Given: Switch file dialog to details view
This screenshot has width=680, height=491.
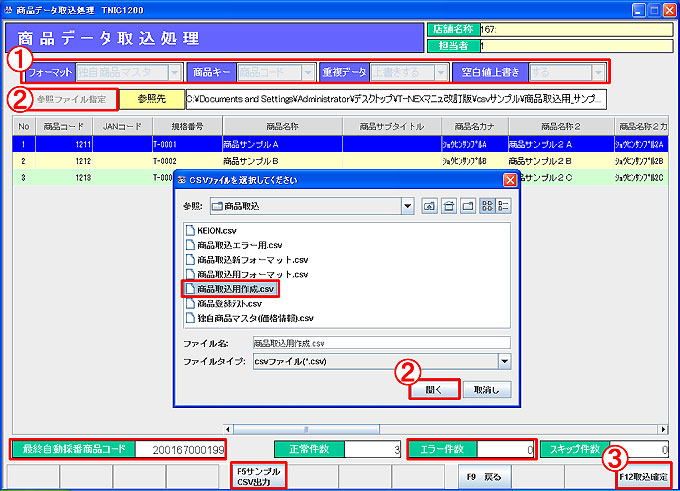Looking at the screenshot, I should [503, 206].
